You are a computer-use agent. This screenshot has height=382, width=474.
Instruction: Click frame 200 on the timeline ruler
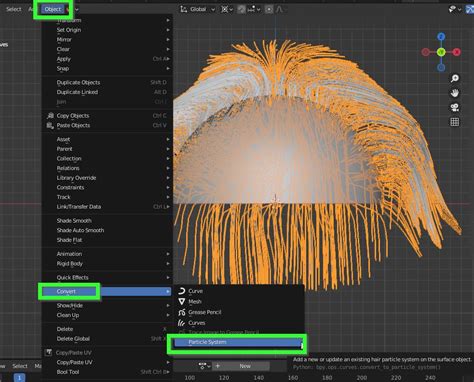[x=362, y=378]
